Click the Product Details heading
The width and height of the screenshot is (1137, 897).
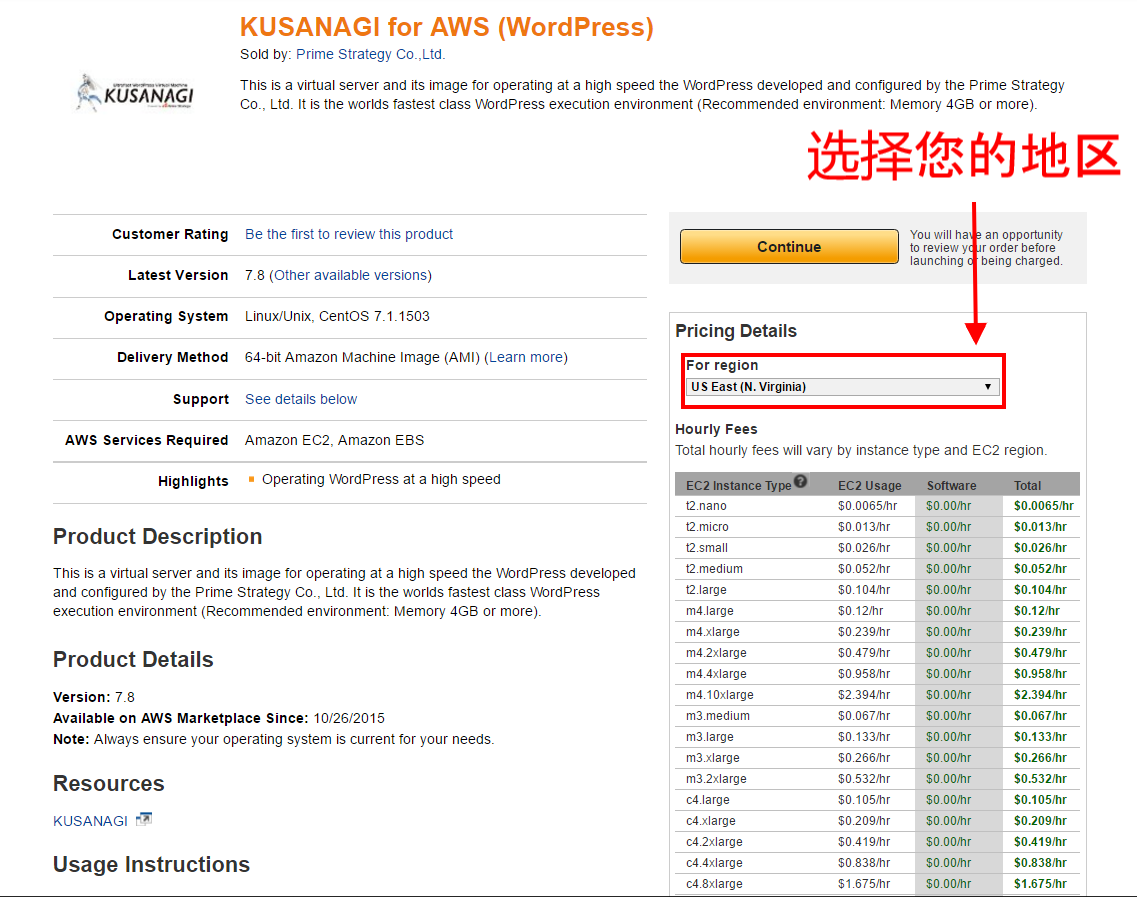click(133, 660)
